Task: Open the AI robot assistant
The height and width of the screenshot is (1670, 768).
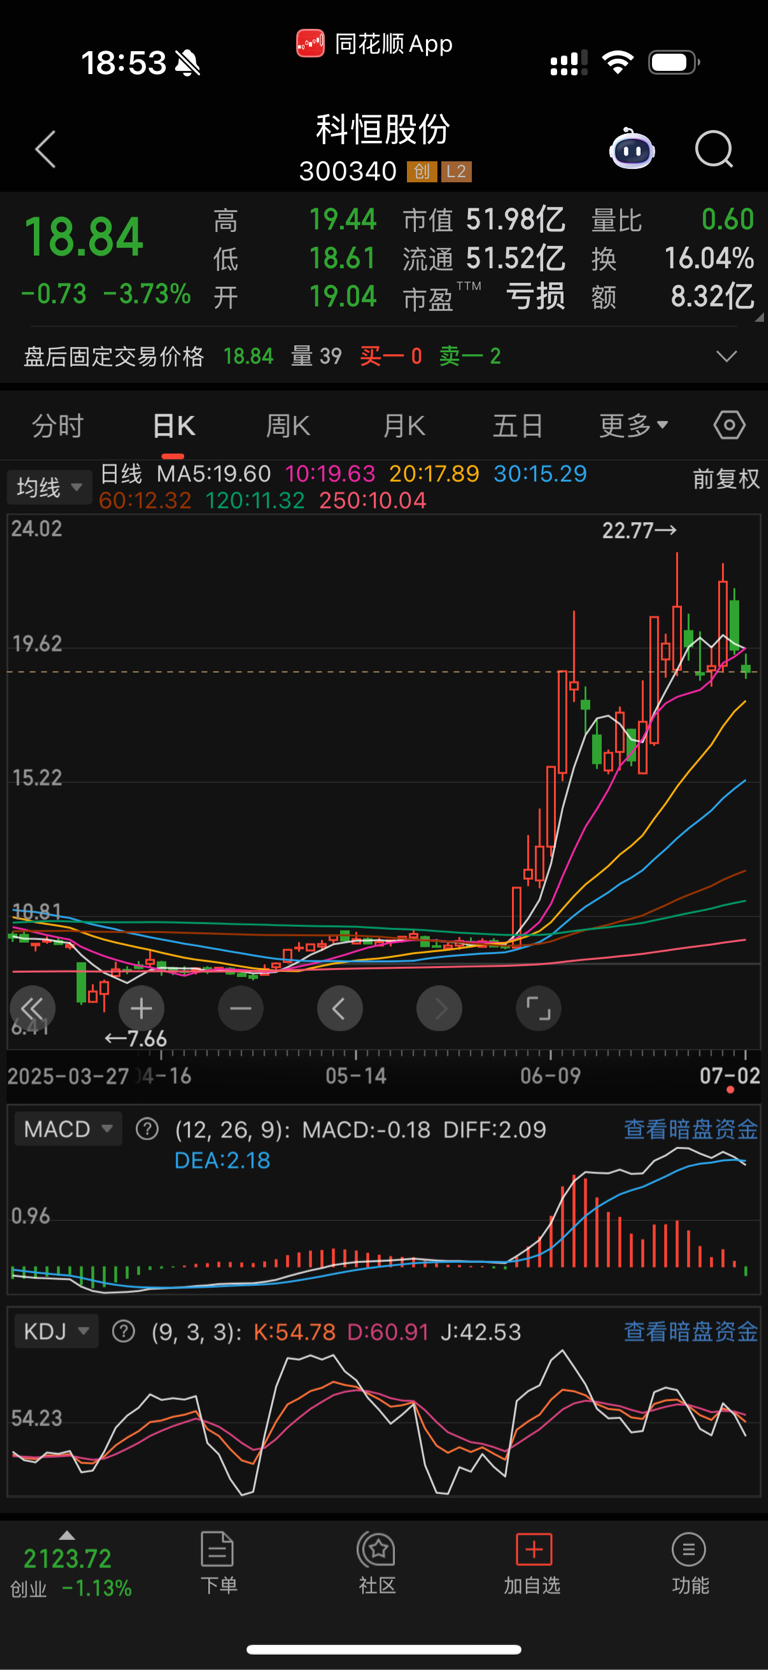Action: coord(632,150)
